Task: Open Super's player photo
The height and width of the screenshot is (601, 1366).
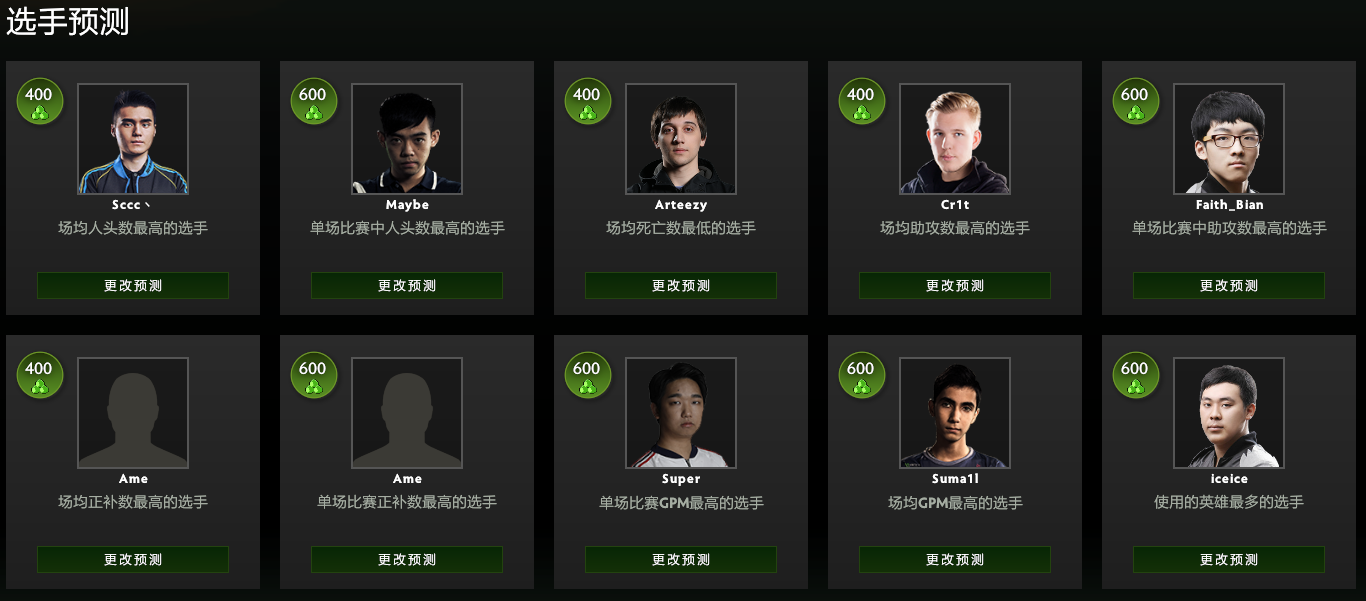Action: tap(681, 413)
